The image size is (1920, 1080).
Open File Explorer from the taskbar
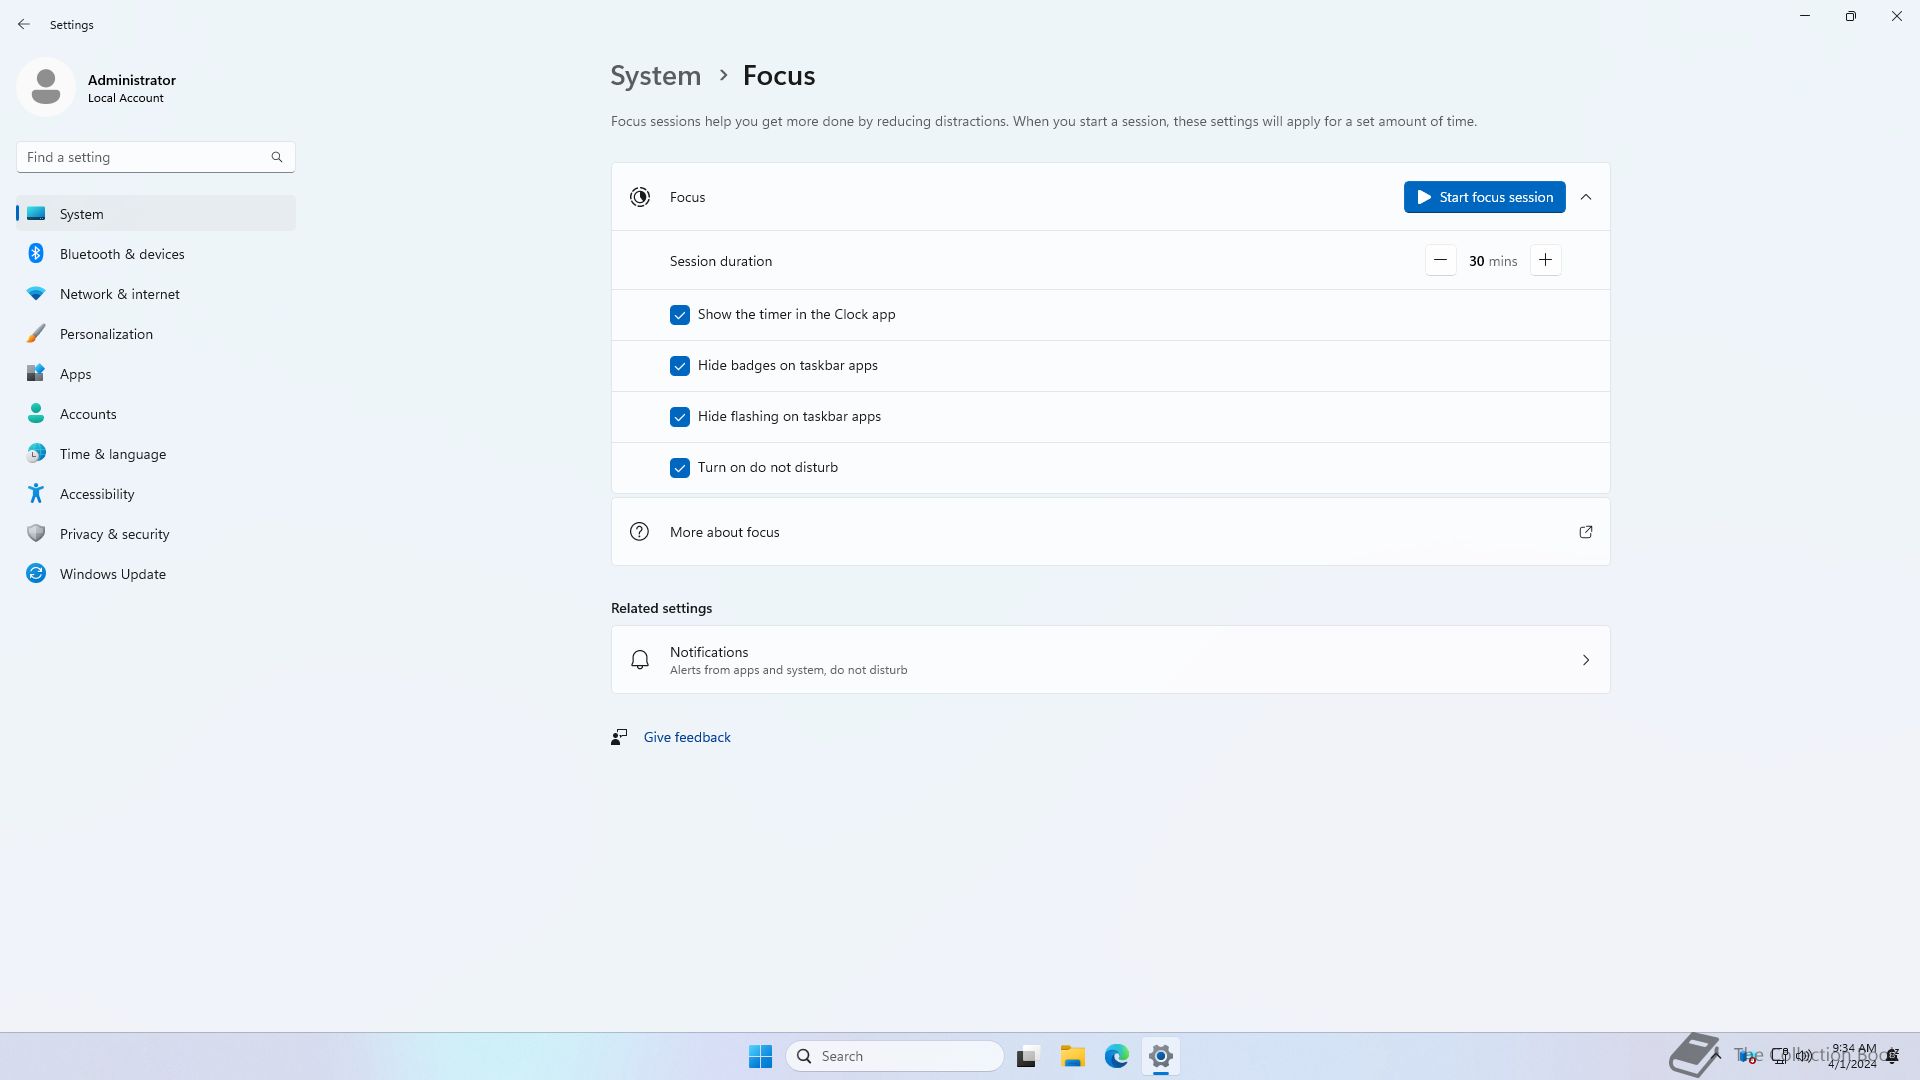(1072, 1056)
